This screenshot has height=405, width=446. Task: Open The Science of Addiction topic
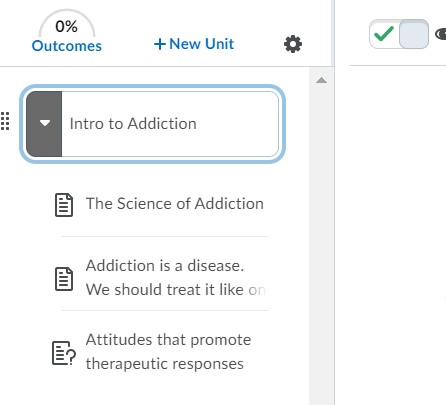[x=175, y=203]
